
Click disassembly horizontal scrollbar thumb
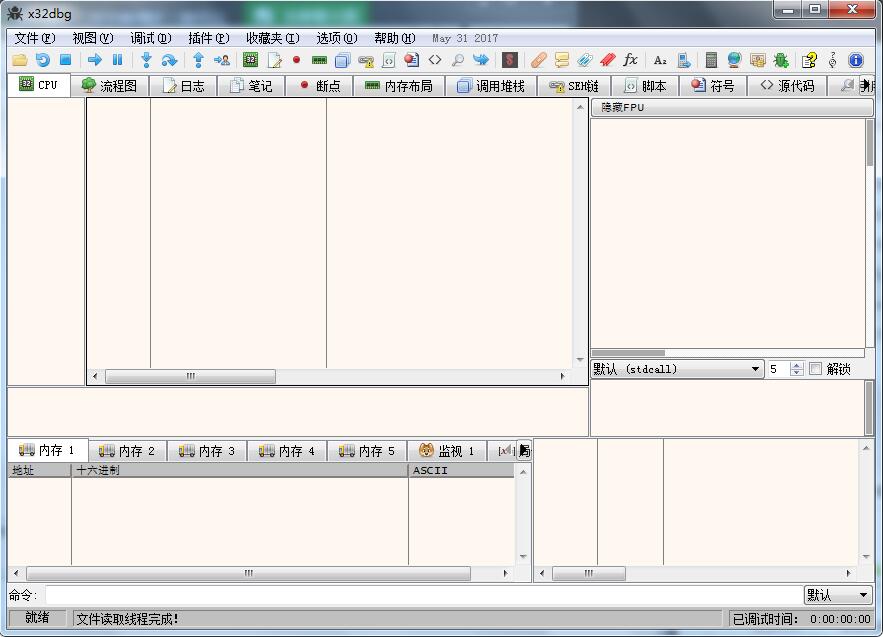[x=190, y=376]
